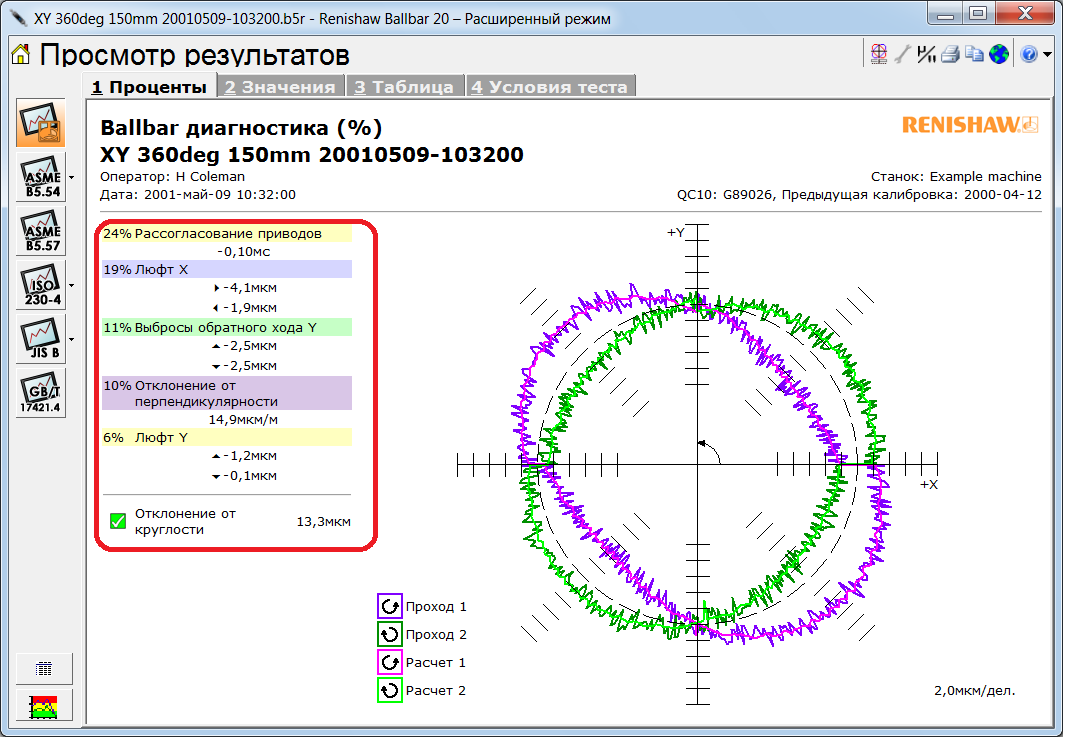Viewport: 1065px width, 741px height.
Task: Select the 6% Люфт Y row
Action: tap(227, 437)
